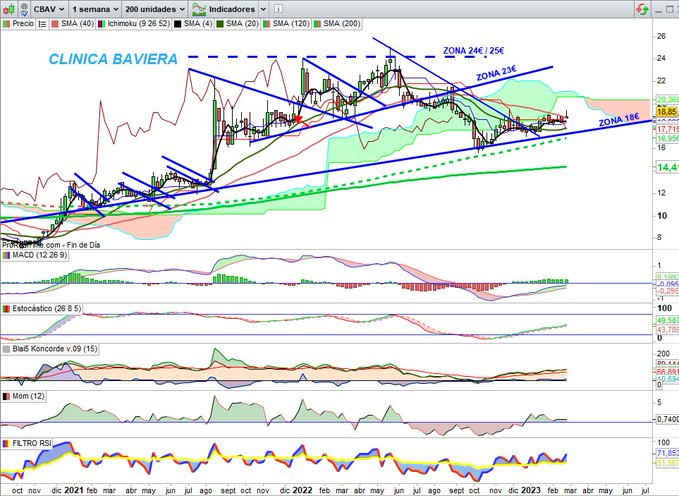Restore the chart window size
This screenshot has width=679, height=496.
[x=669, y=10]
